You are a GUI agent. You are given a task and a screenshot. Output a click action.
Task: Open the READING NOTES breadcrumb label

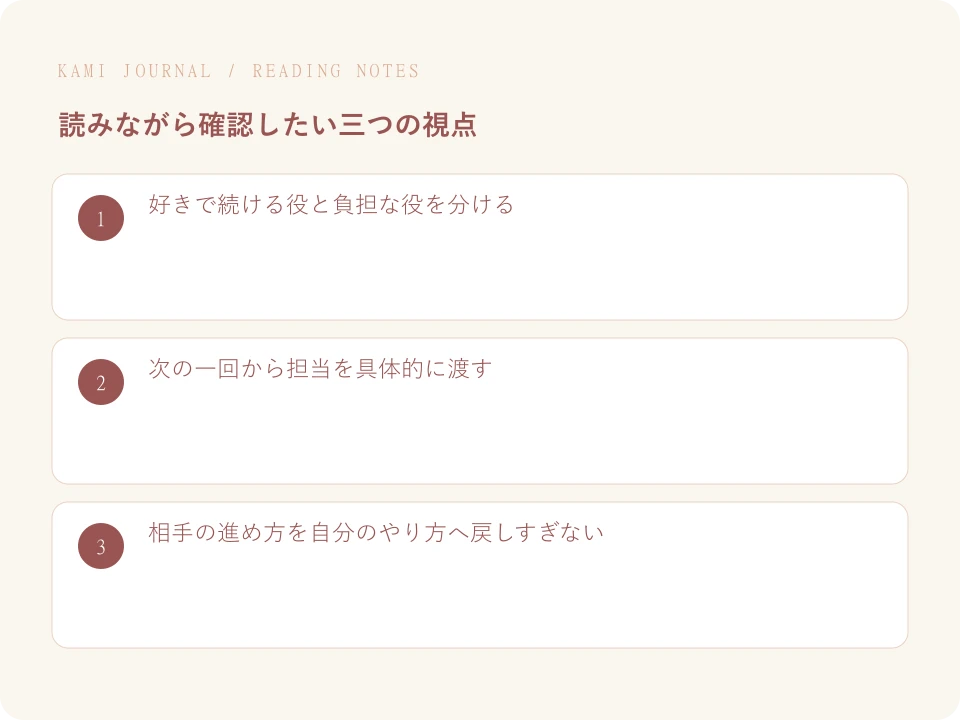pyautogui.click(x=336, y=71)
